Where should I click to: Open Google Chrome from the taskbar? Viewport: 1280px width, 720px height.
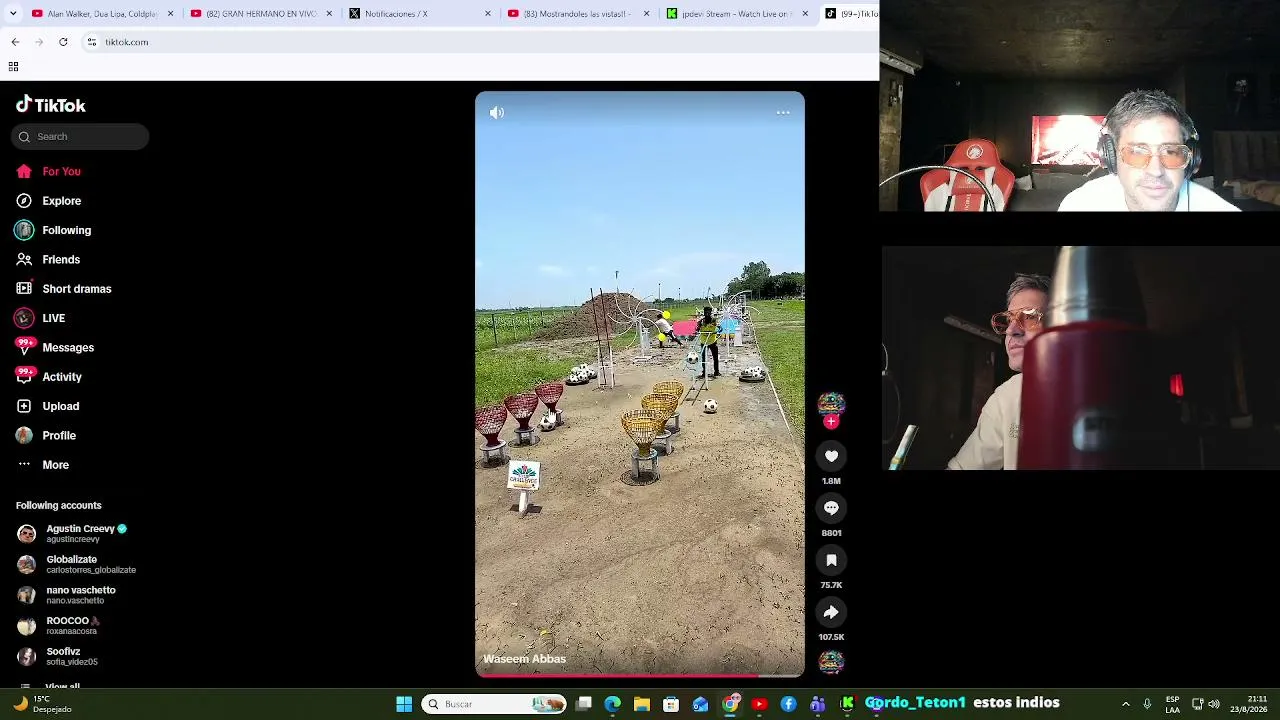731,704
